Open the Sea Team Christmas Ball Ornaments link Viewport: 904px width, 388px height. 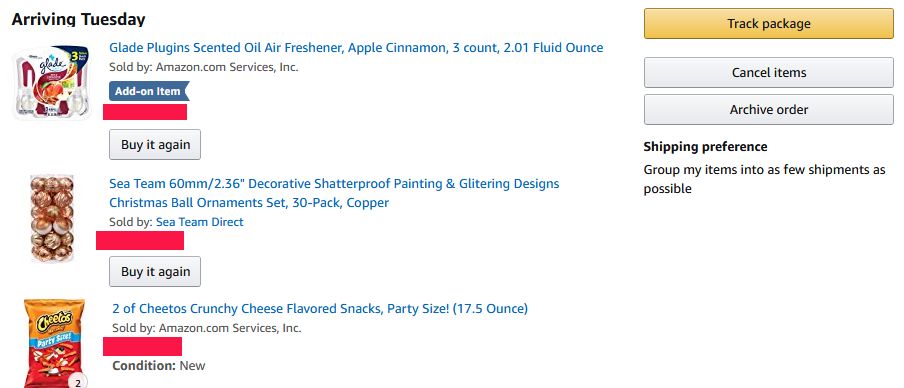334,193
